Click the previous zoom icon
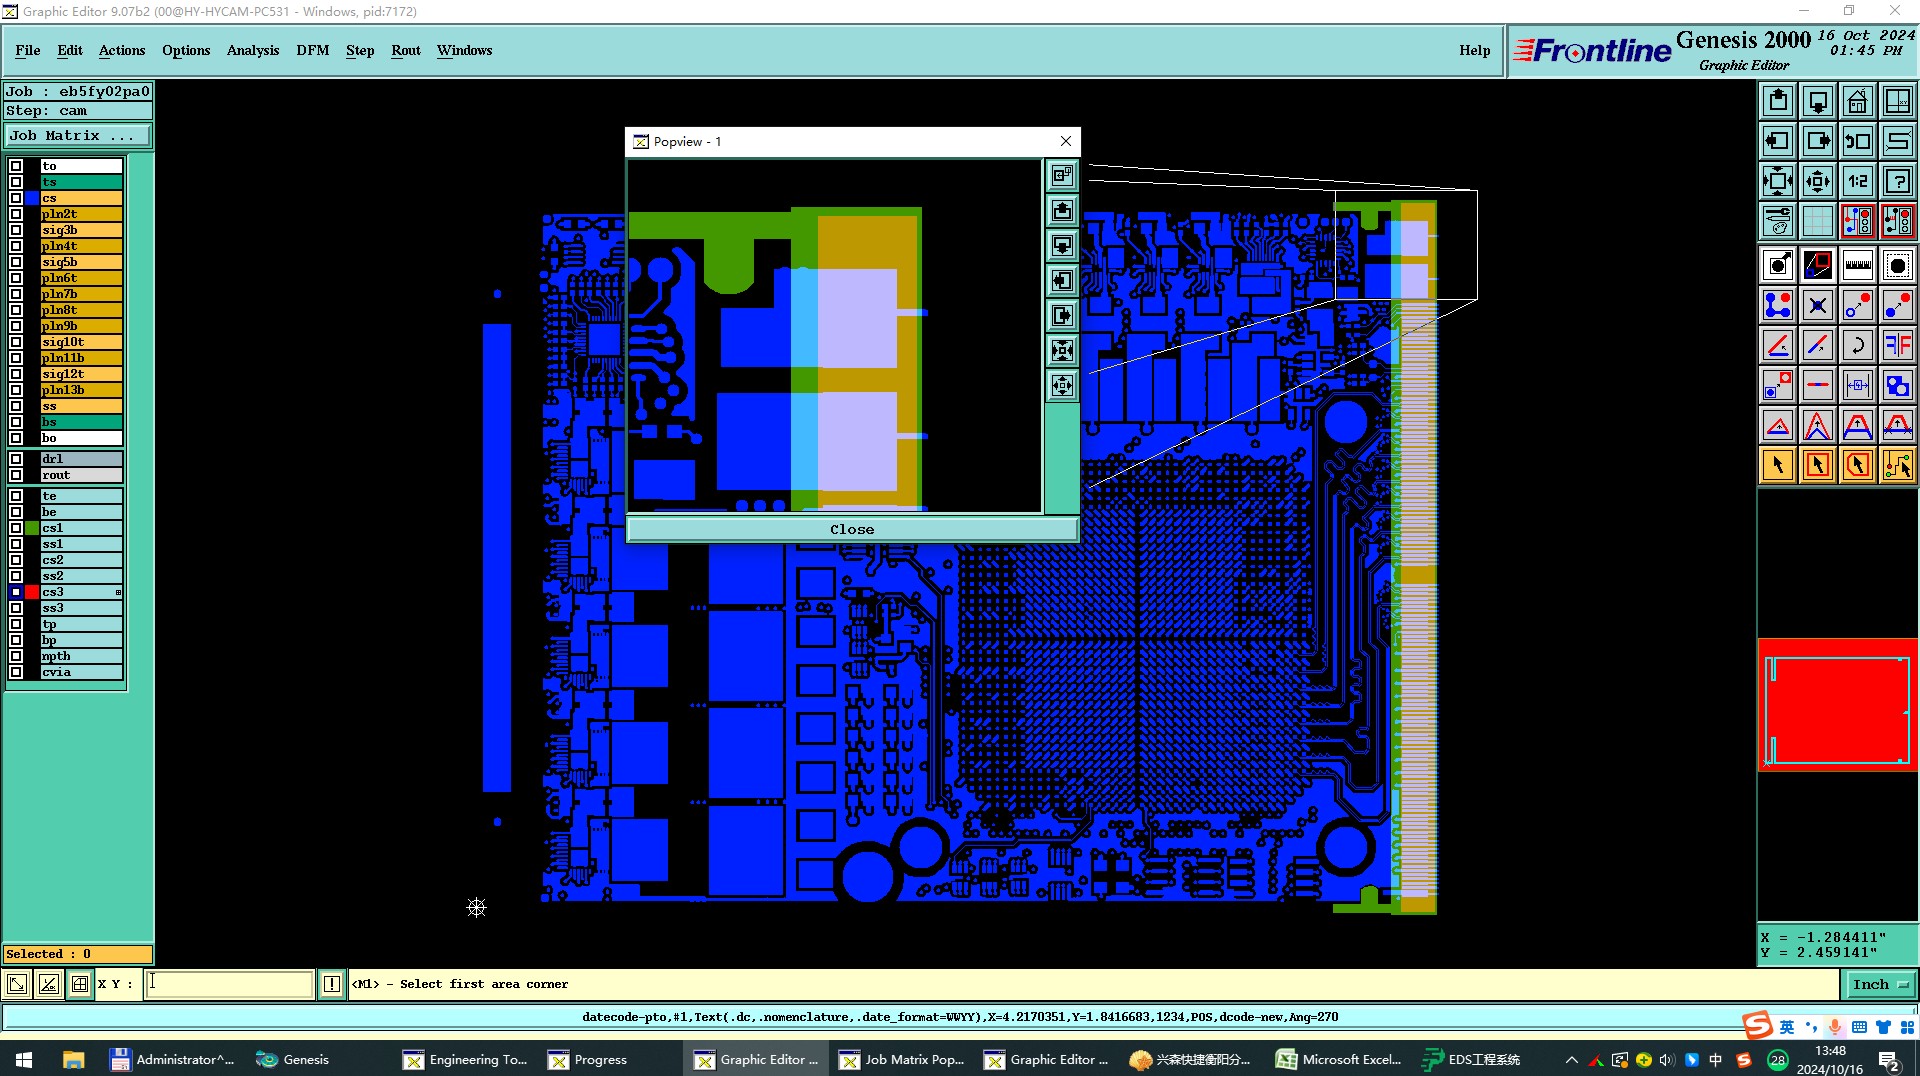1920x1076 pixels. (1858, 141)
